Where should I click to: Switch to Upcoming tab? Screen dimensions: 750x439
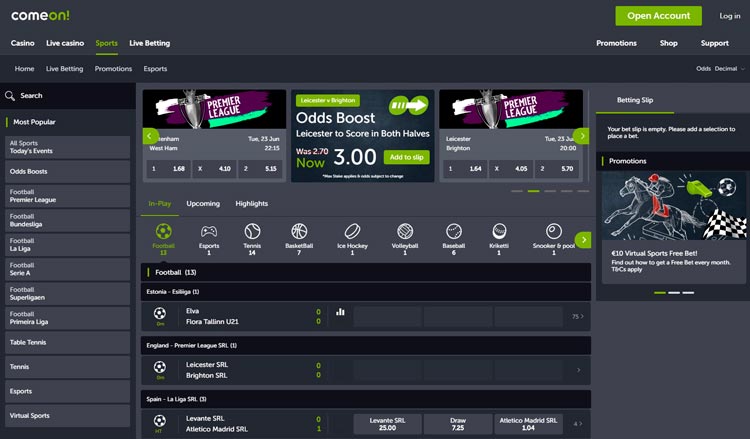203,204
